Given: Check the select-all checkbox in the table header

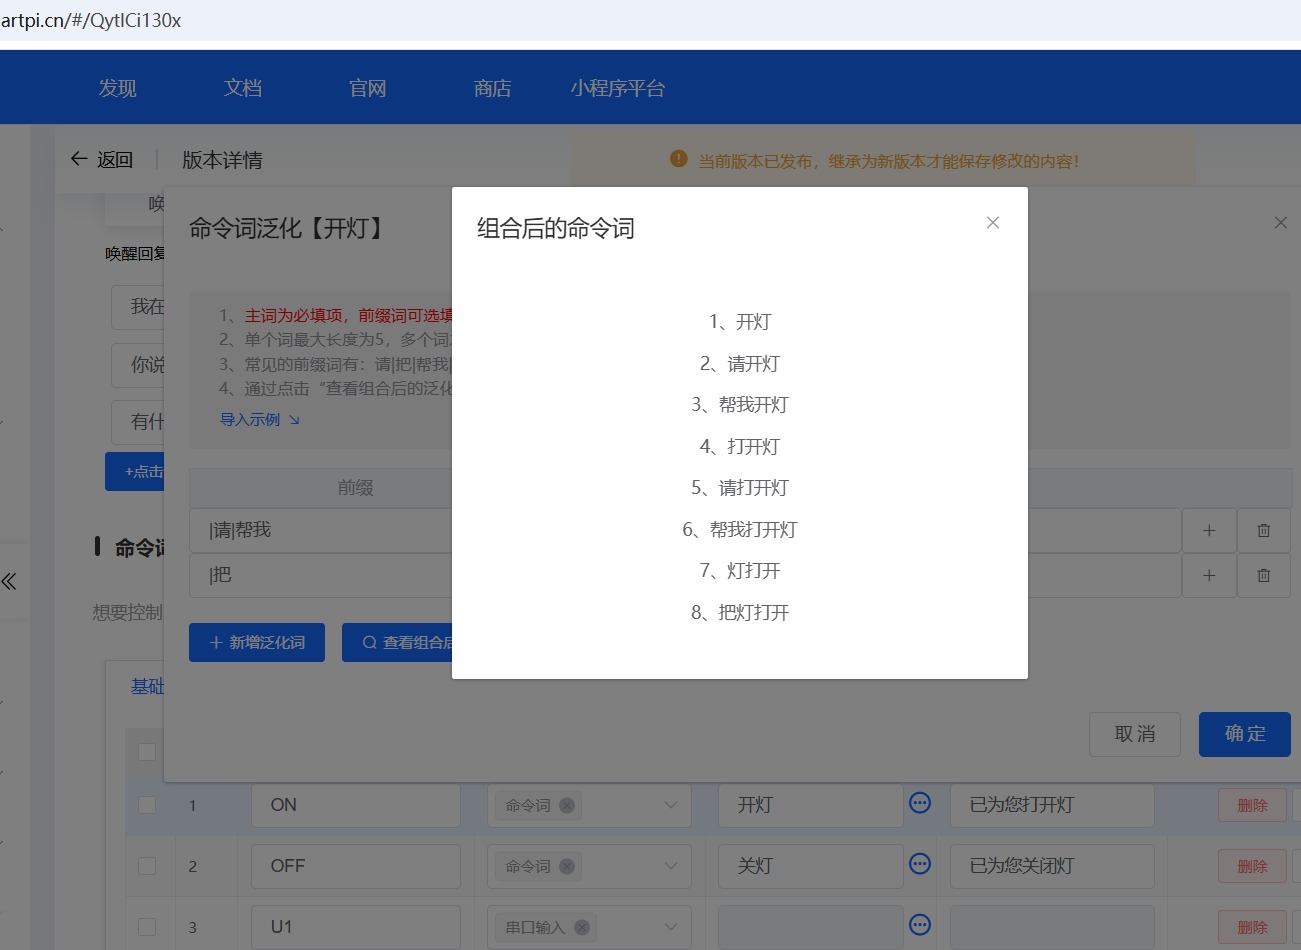Looking at the screenshot, I should coord(148,751).
